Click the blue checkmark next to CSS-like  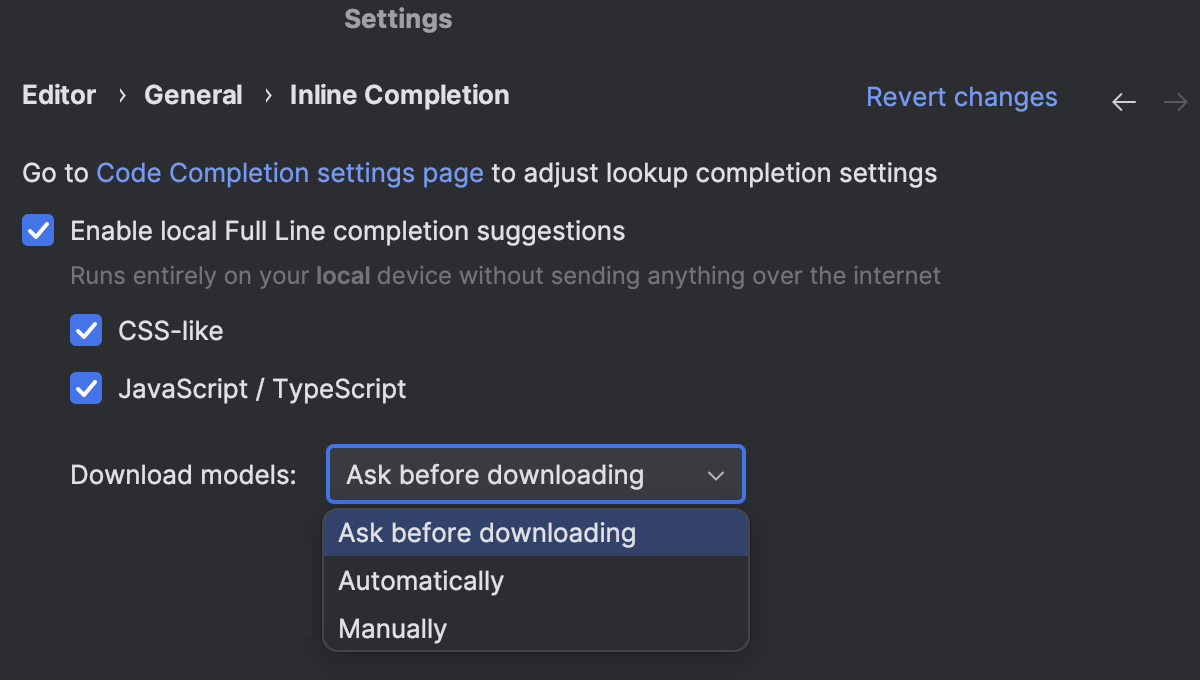86,330
